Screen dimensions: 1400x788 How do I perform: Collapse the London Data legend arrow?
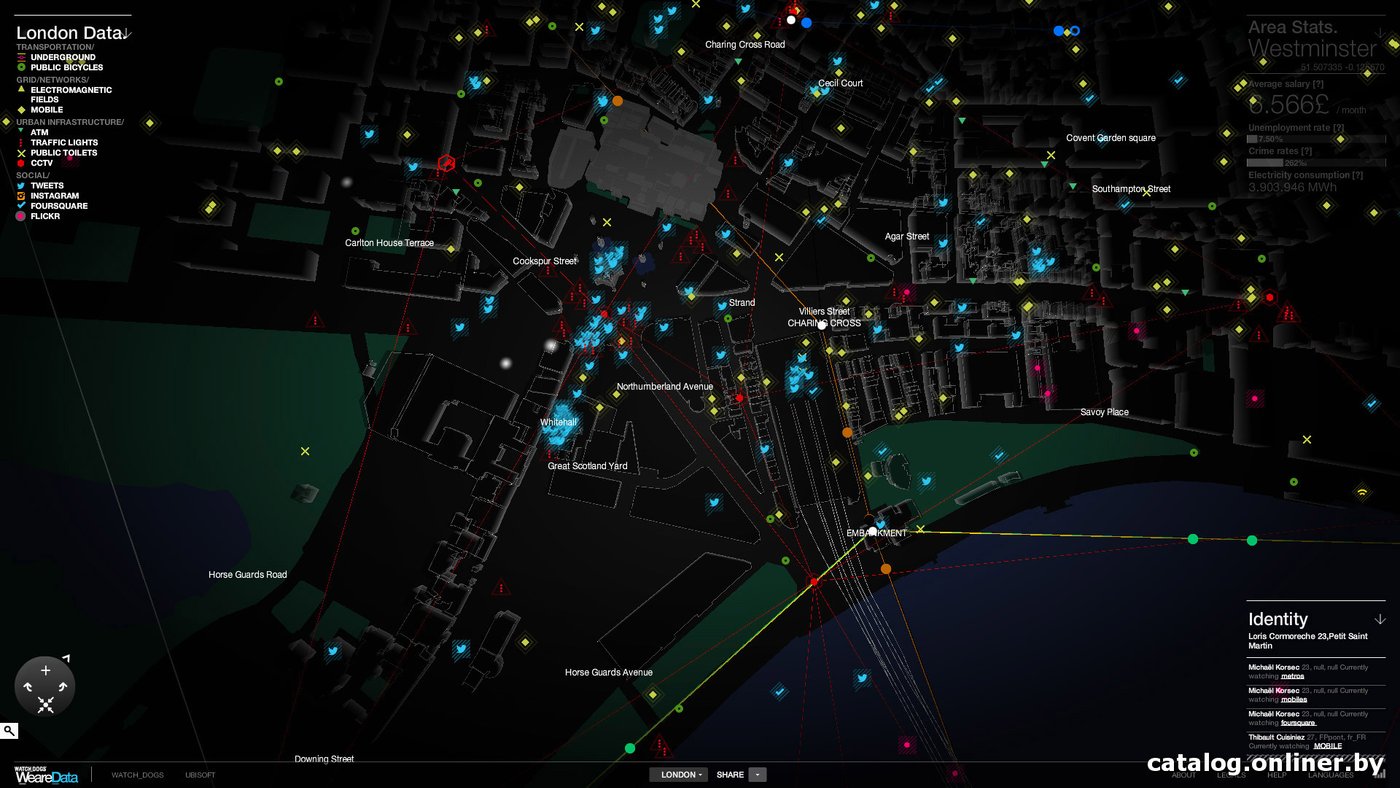(128, 33)
